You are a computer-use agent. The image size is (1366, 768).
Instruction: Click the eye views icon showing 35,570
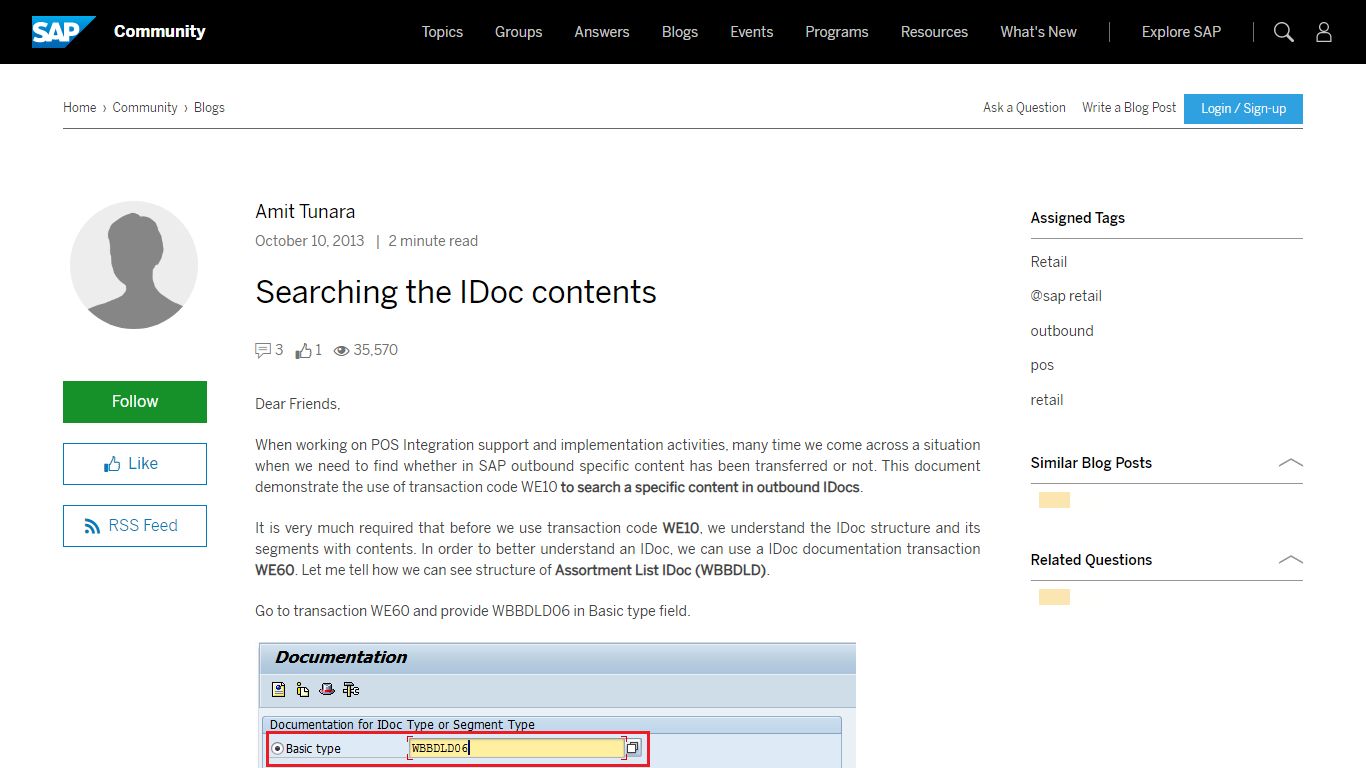[x=341, y=351]
